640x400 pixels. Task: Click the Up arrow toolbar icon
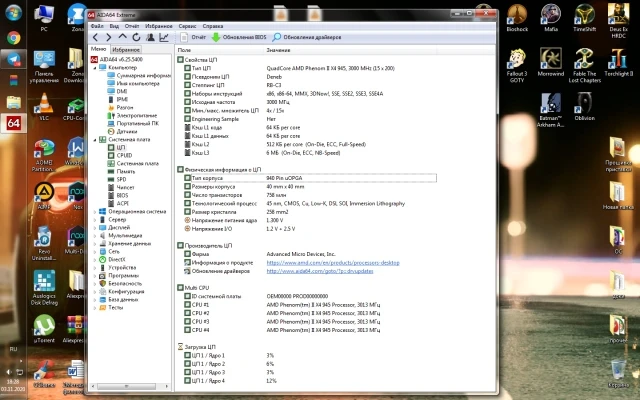click(x=122, y=37)
